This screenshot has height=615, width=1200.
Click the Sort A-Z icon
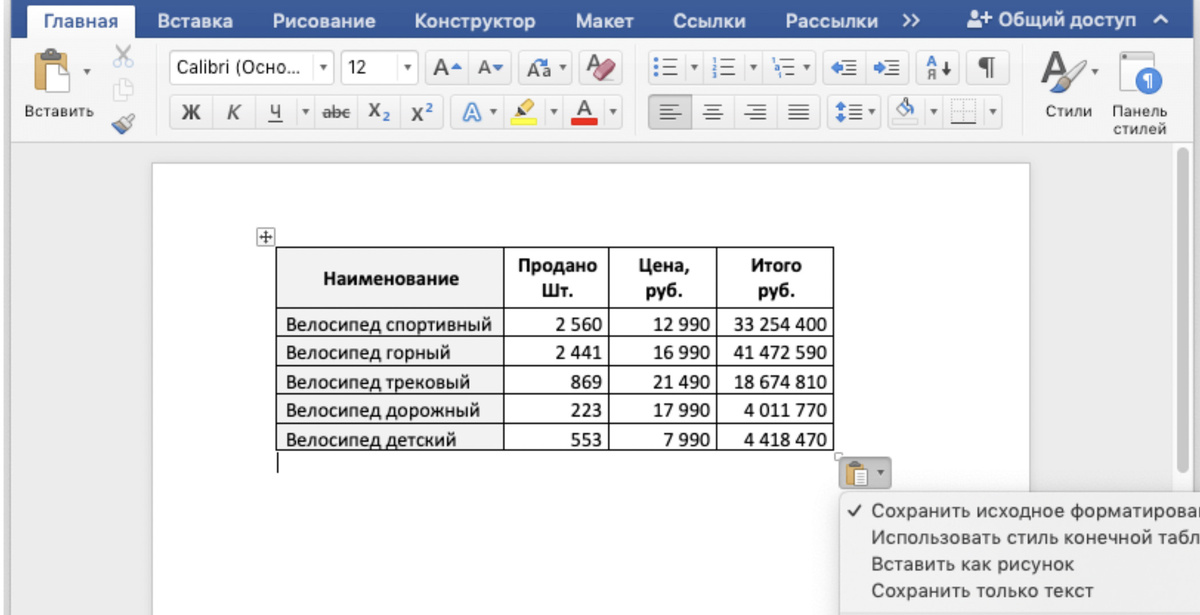[x=940, y=68]
